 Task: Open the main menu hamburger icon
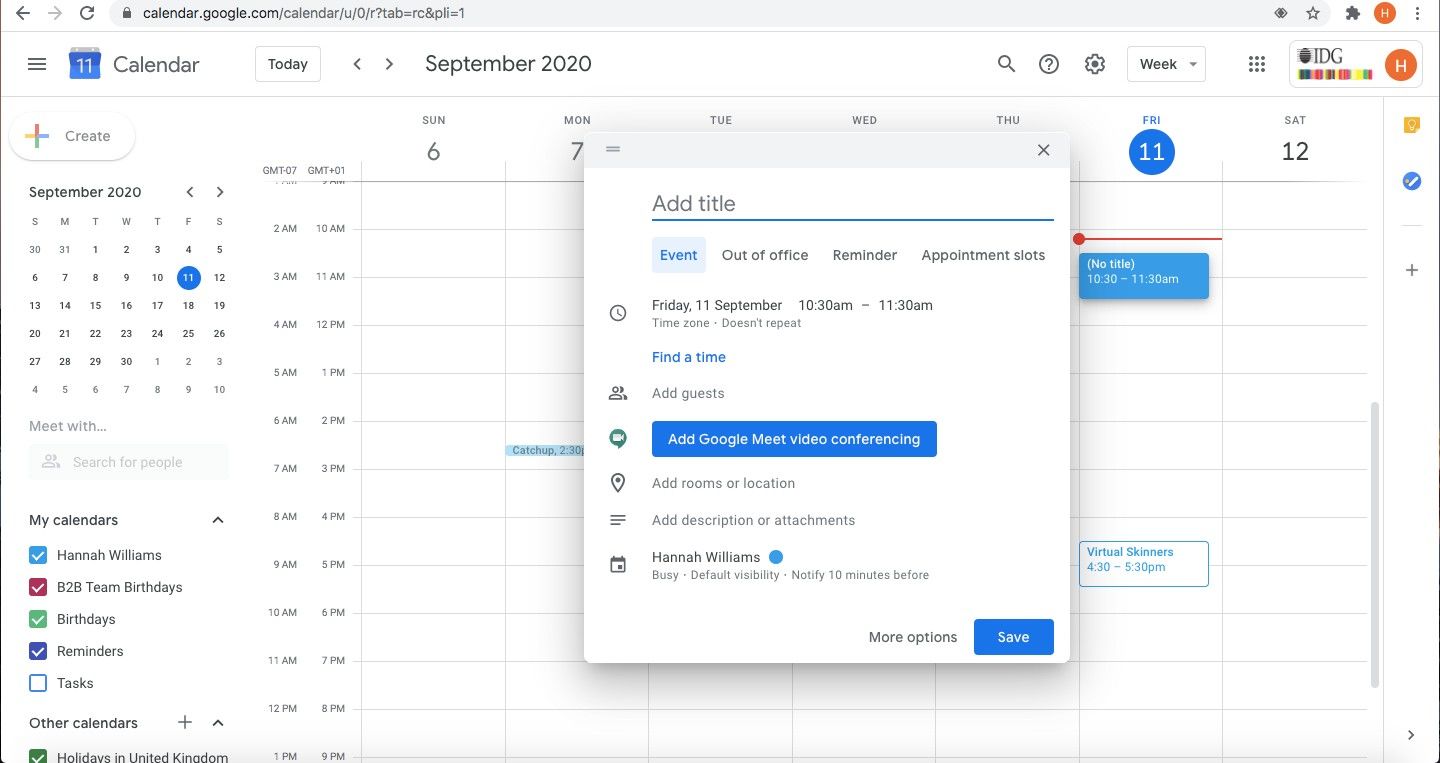click(37, 64)
